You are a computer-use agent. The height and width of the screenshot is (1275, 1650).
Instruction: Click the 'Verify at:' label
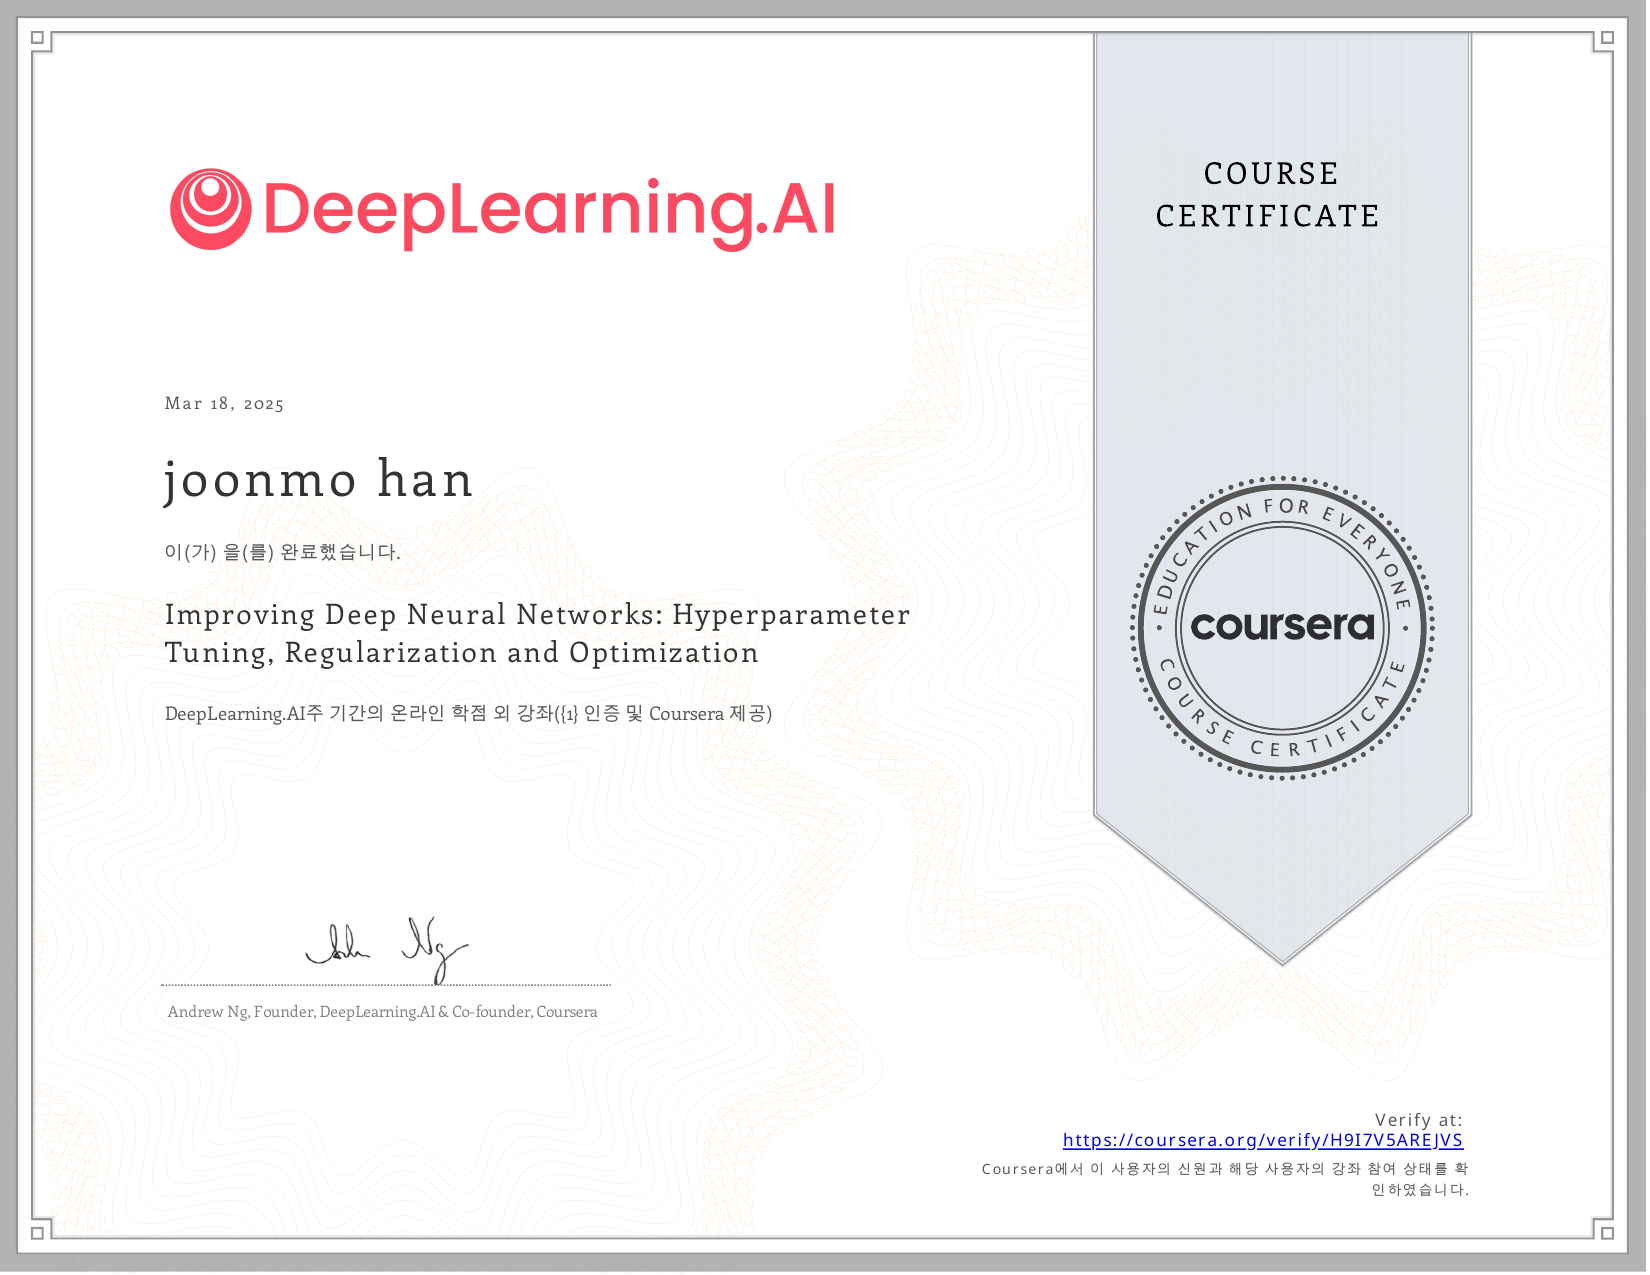coord(1418,1120)
